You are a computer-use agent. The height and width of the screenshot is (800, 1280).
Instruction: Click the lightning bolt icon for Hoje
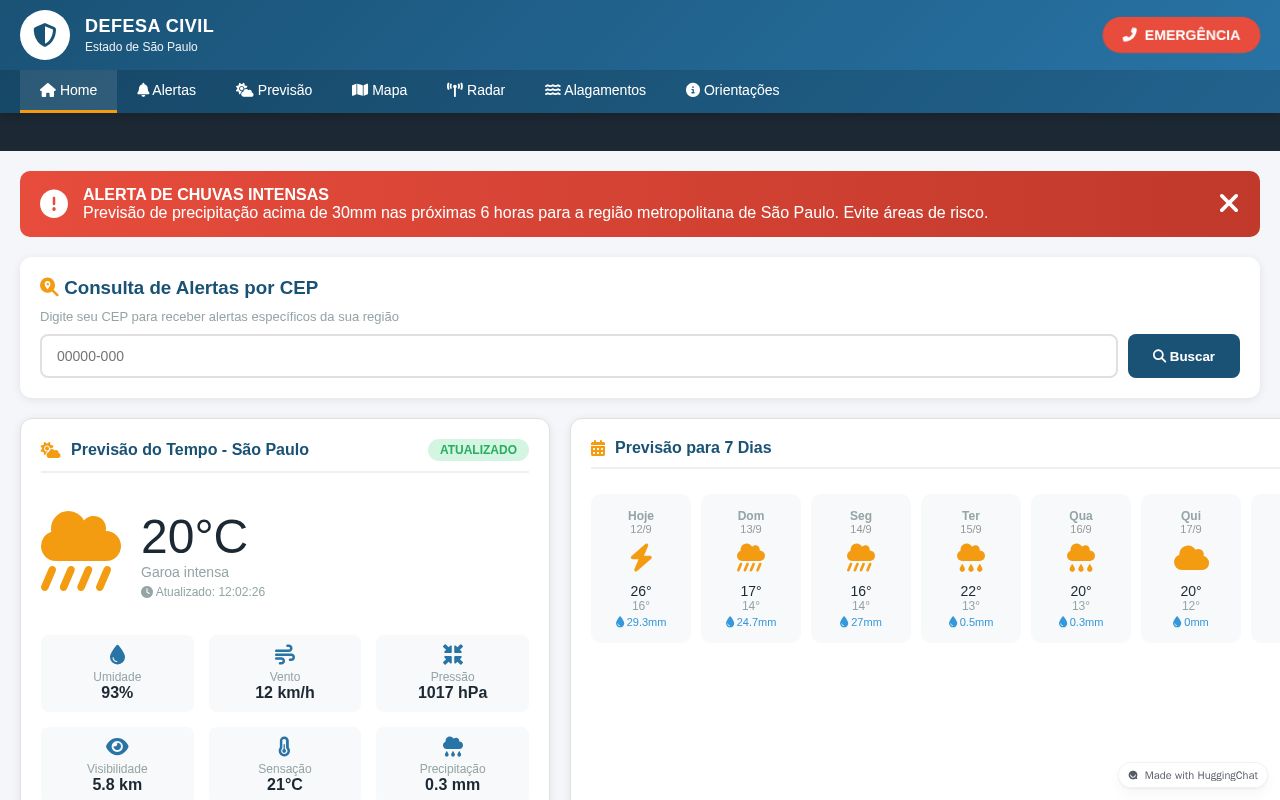[641, 557]
